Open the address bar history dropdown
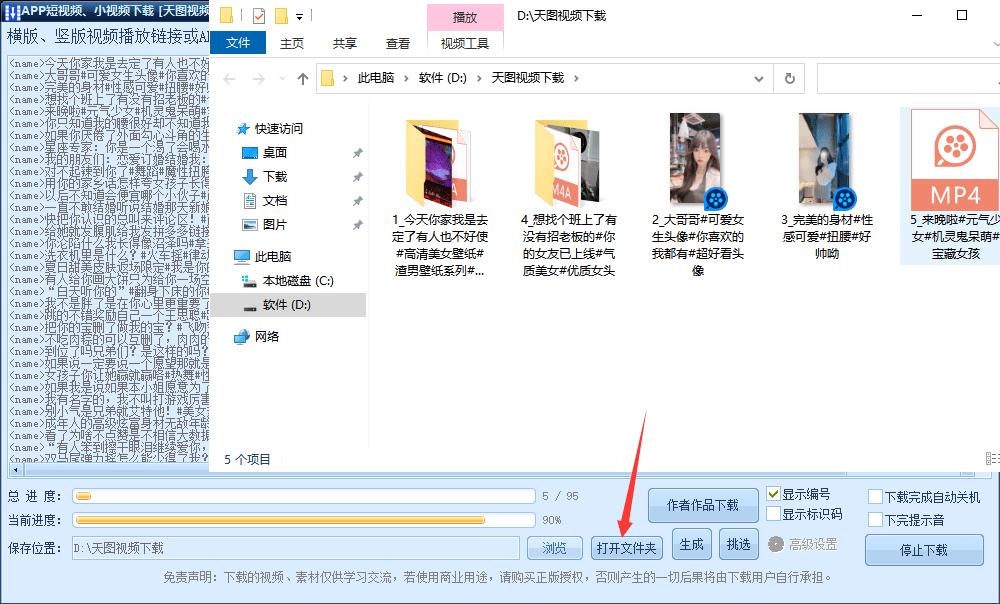1000x604 pixels. [758, 78]
